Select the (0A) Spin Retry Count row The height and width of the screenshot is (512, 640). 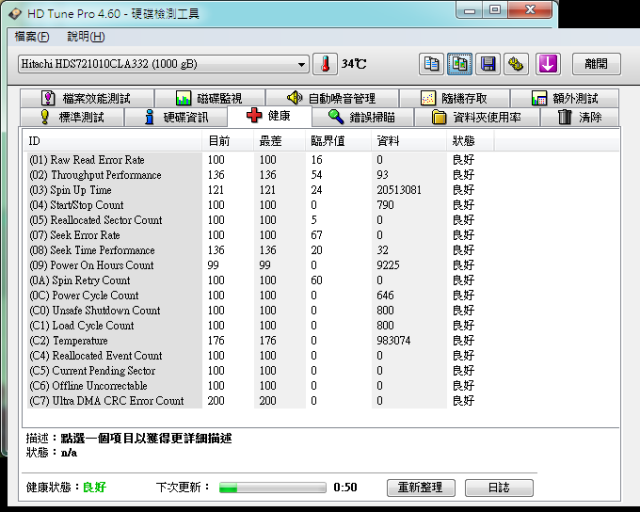pyautogui.click(x=261, y=280)
